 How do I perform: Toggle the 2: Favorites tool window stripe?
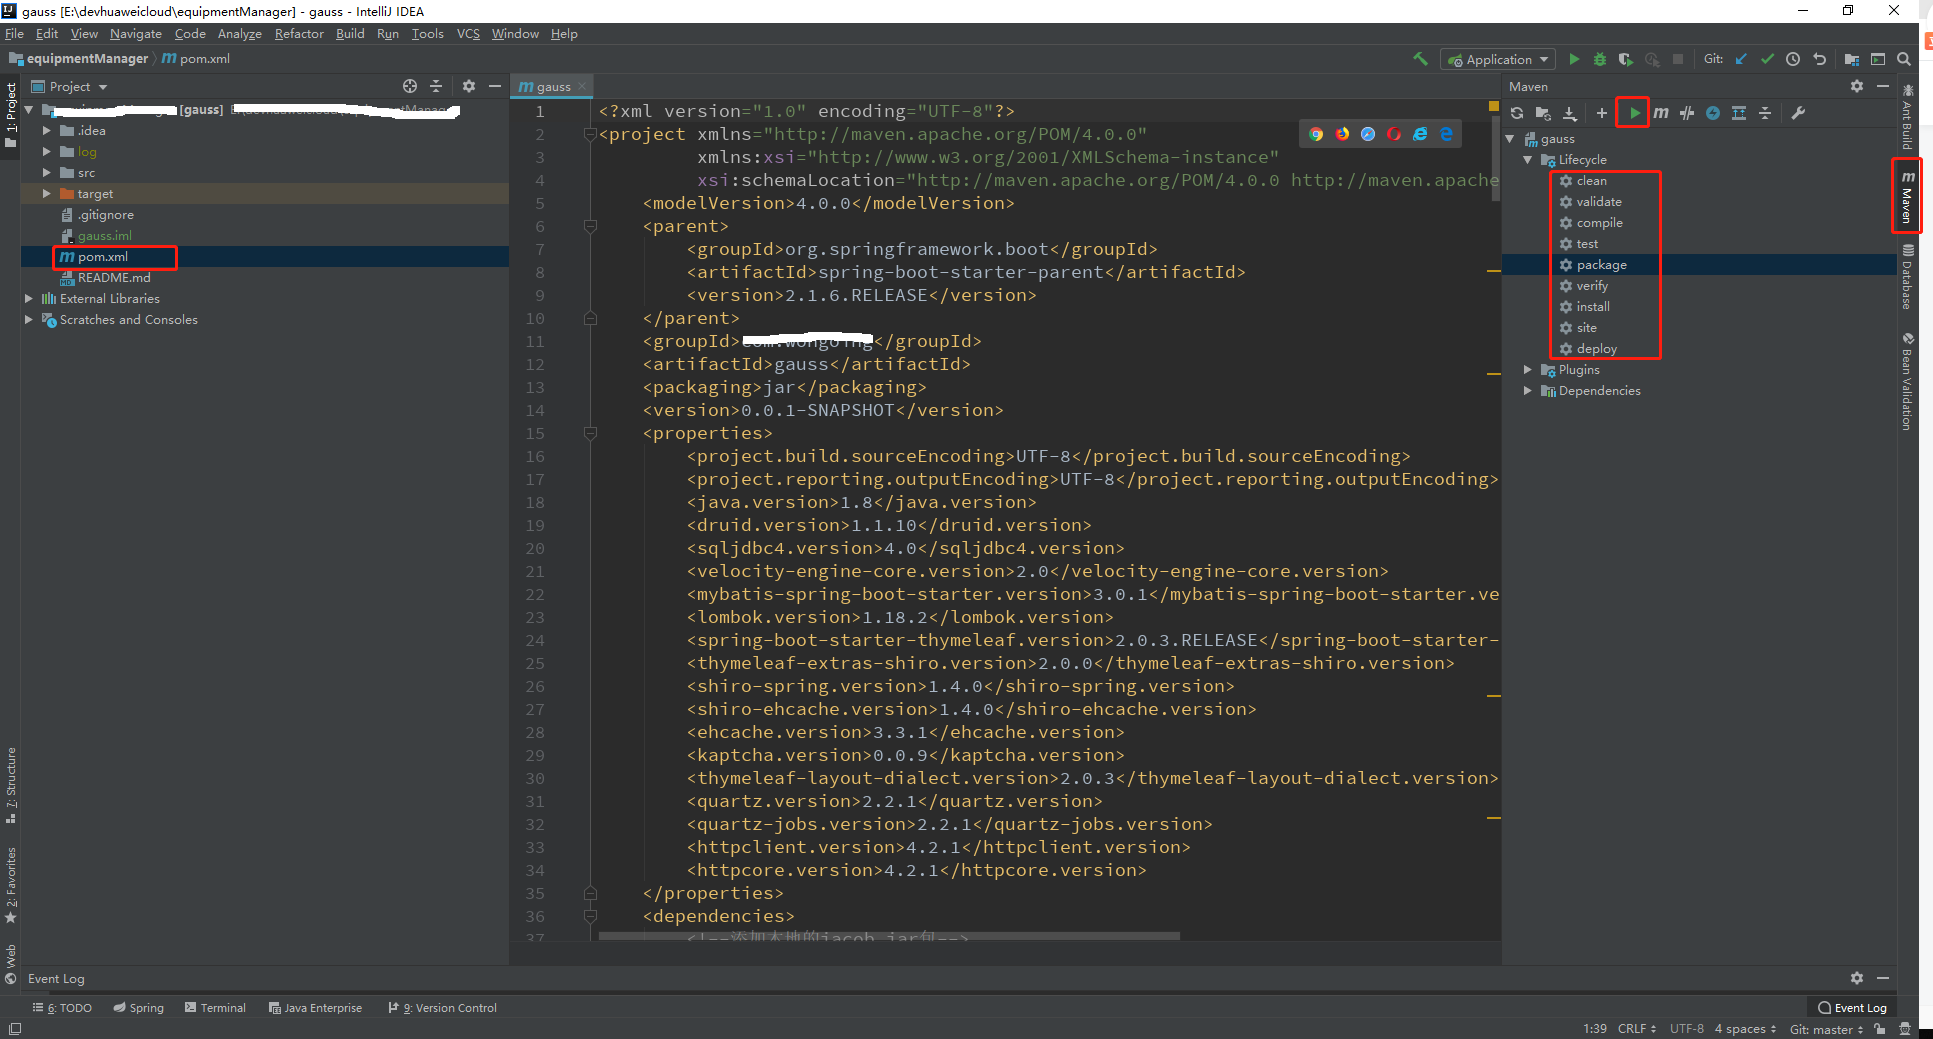click(x=11, y=885)
